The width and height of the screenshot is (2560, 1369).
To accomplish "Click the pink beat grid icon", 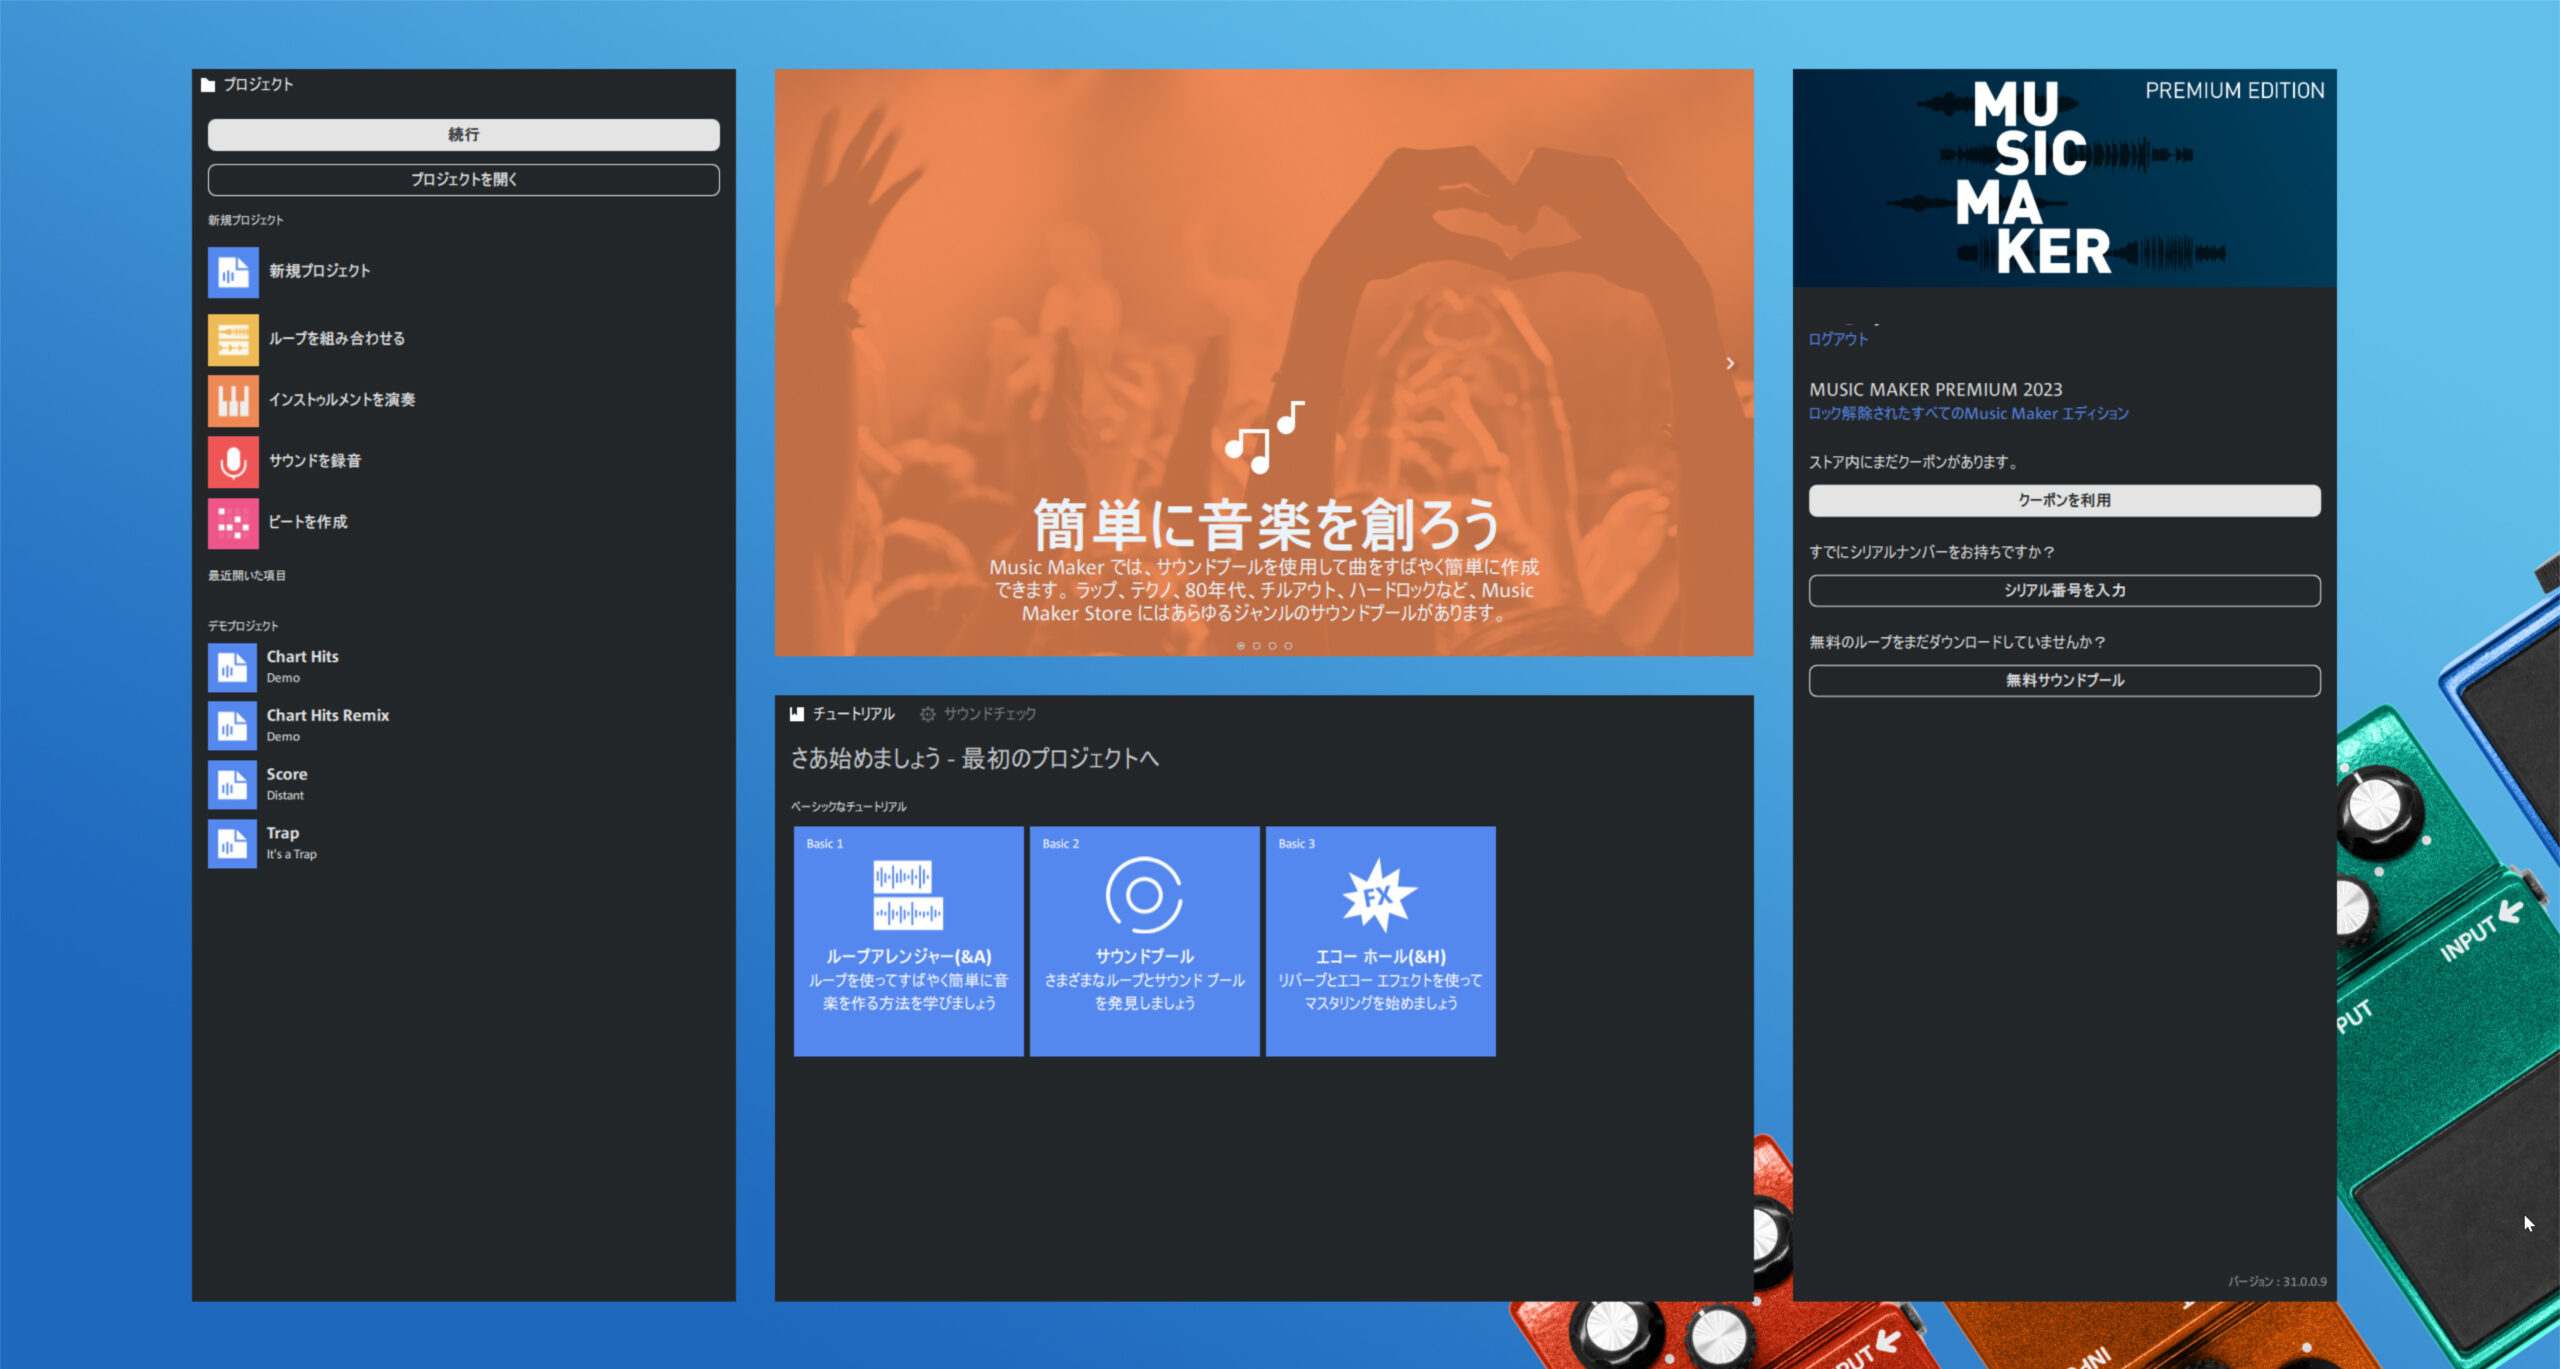I will (x=233, y=523).
